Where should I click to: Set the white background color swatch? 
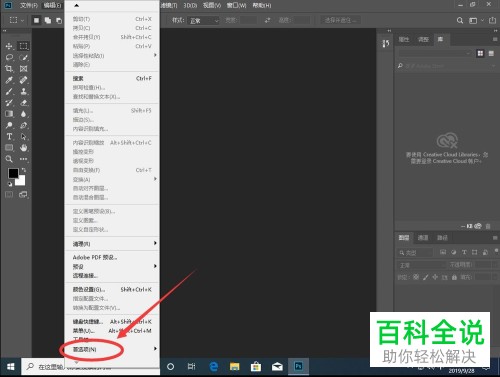tap(21, 181)
